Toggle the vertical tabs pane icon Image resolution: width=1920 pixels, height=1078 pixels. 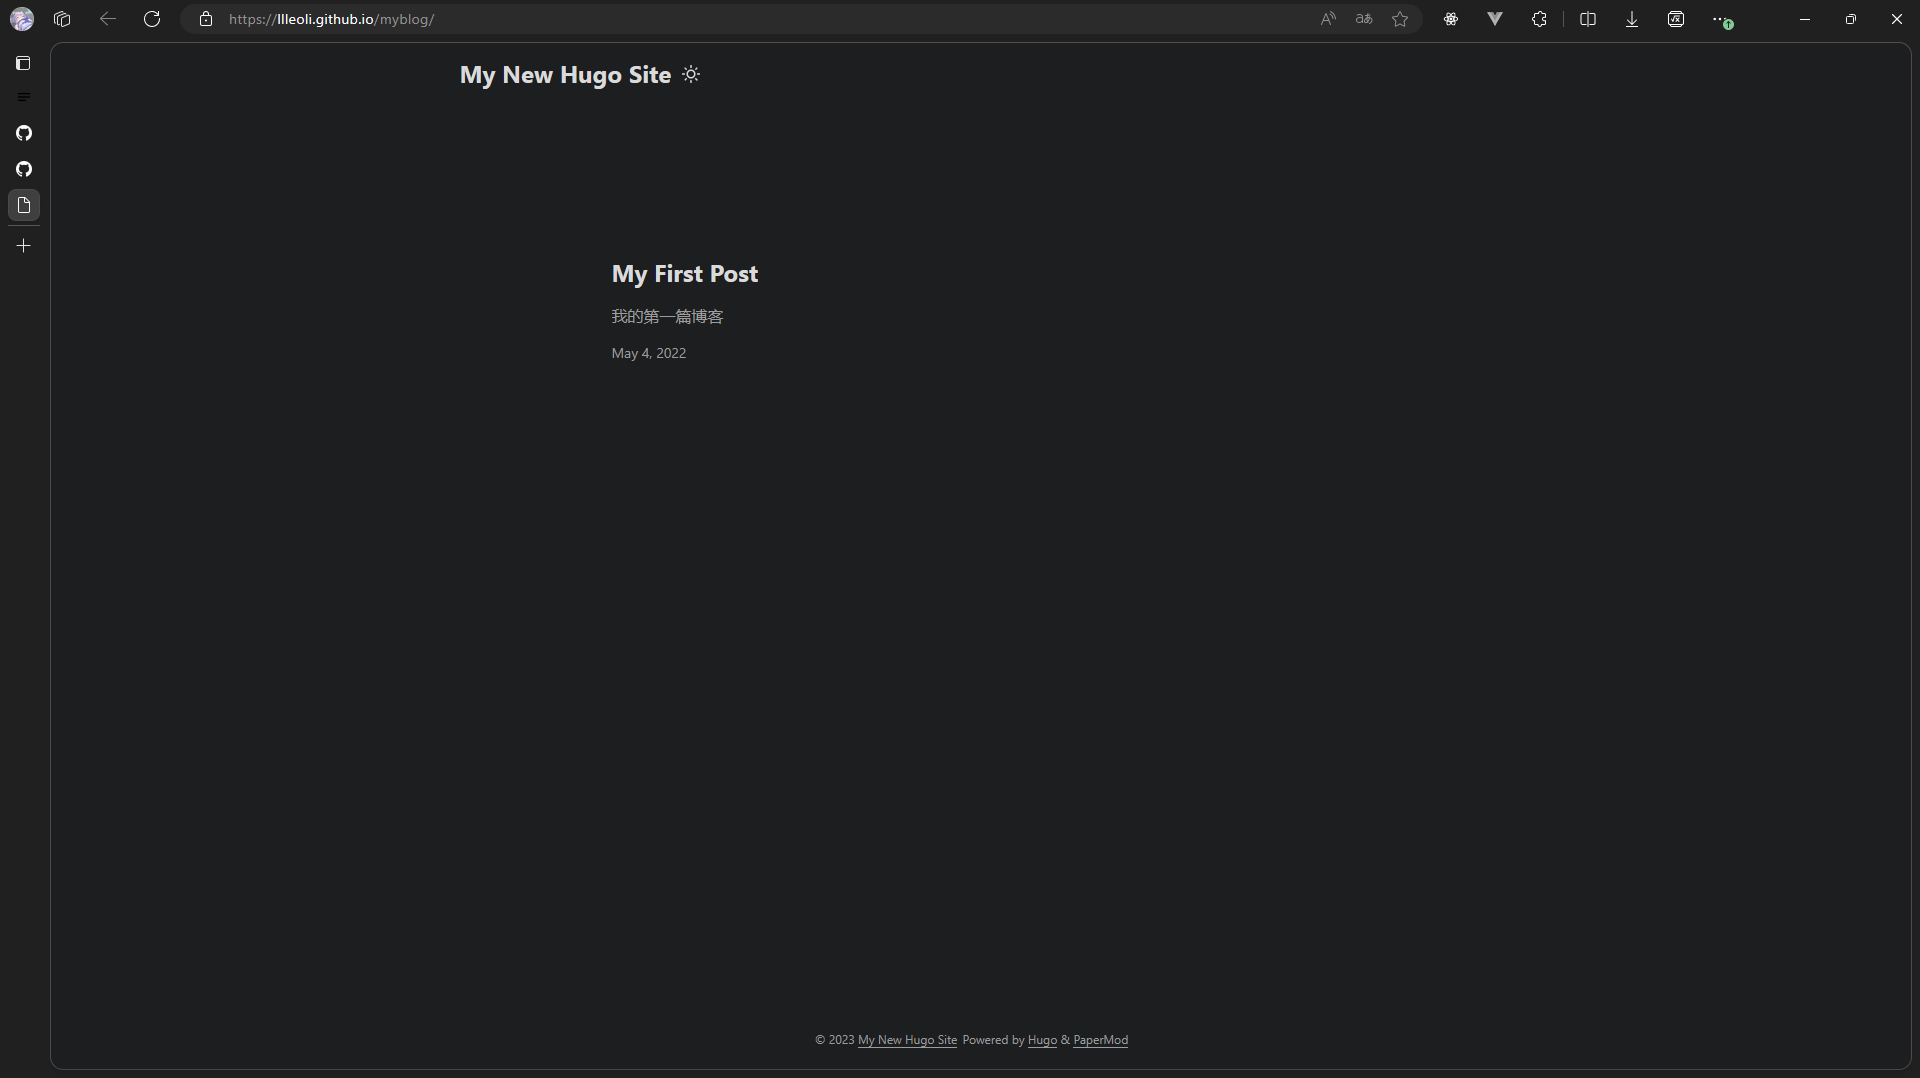tap(24, 63)
